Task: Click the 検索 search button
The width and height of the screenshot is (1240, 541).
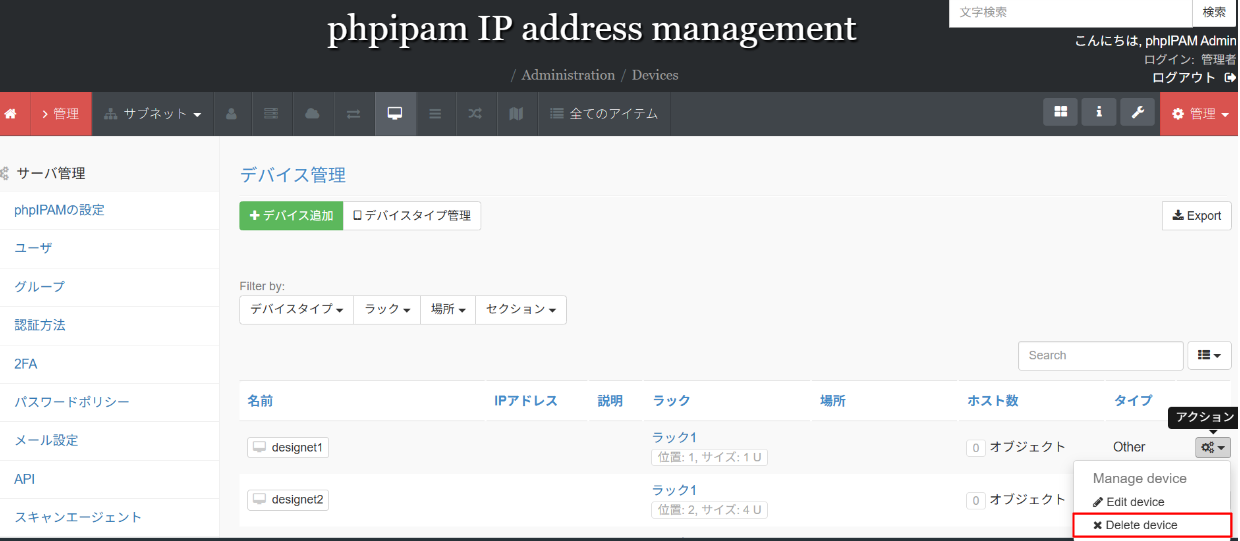Action: click(x=1214, y=13)
